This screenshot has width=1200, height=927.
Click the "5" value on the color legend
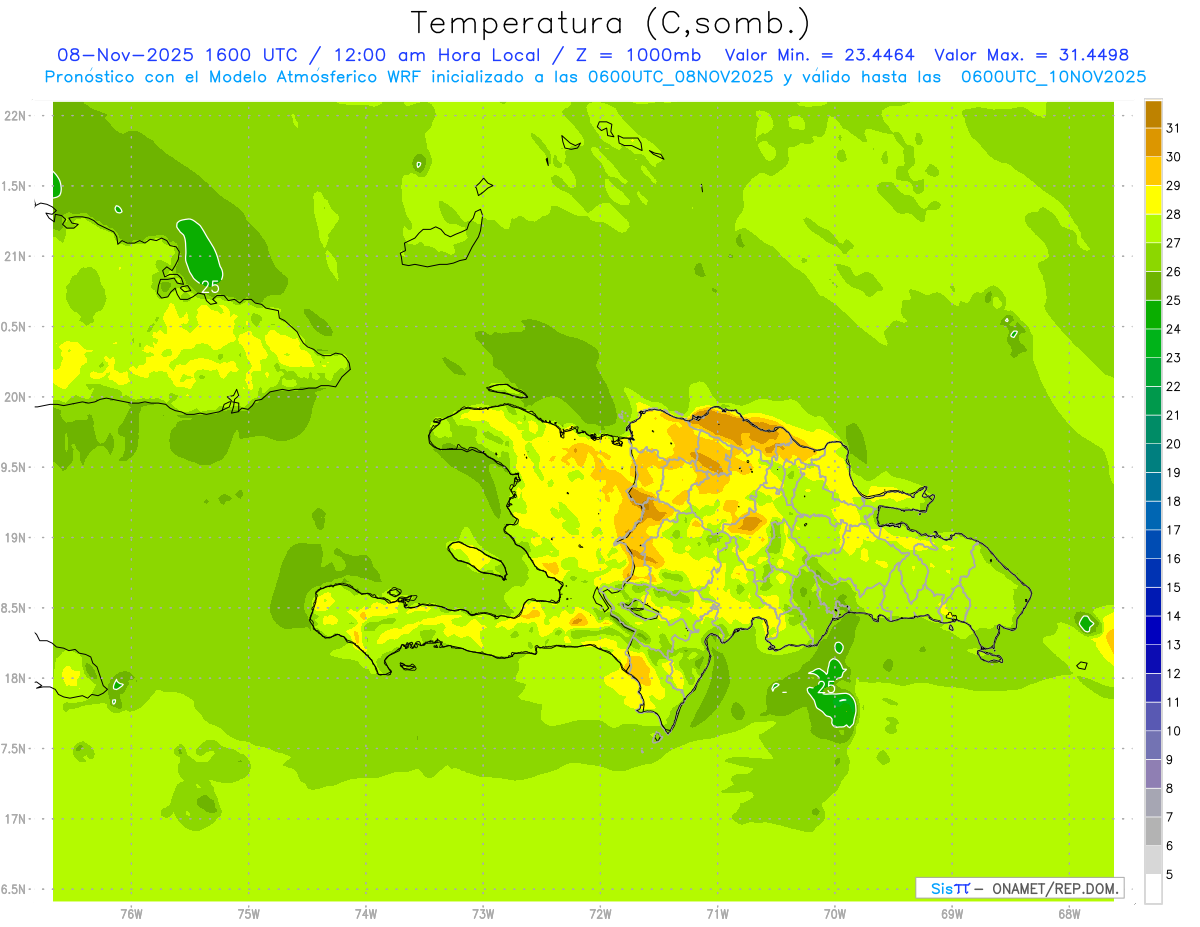[x=1169, y=875]
